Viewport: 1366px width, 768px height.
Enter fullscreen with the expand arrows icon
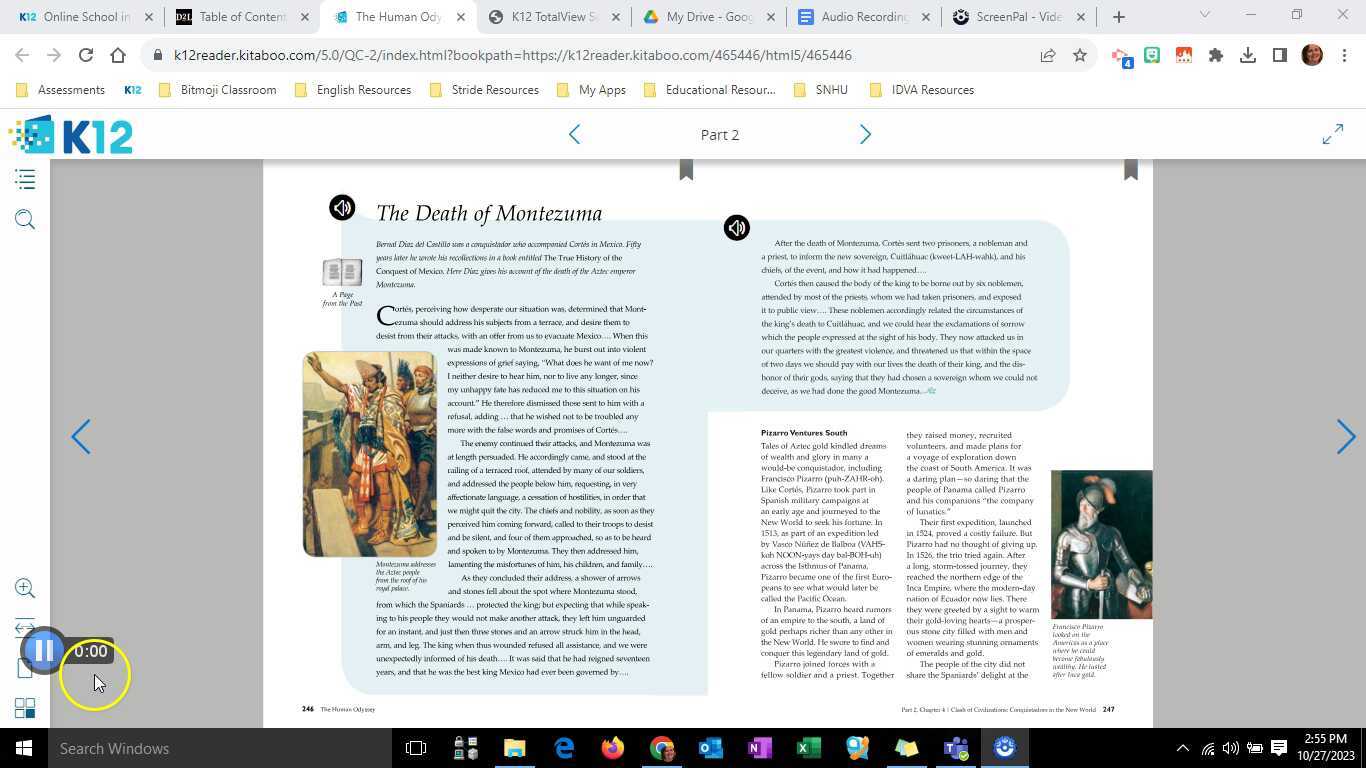1332,135
